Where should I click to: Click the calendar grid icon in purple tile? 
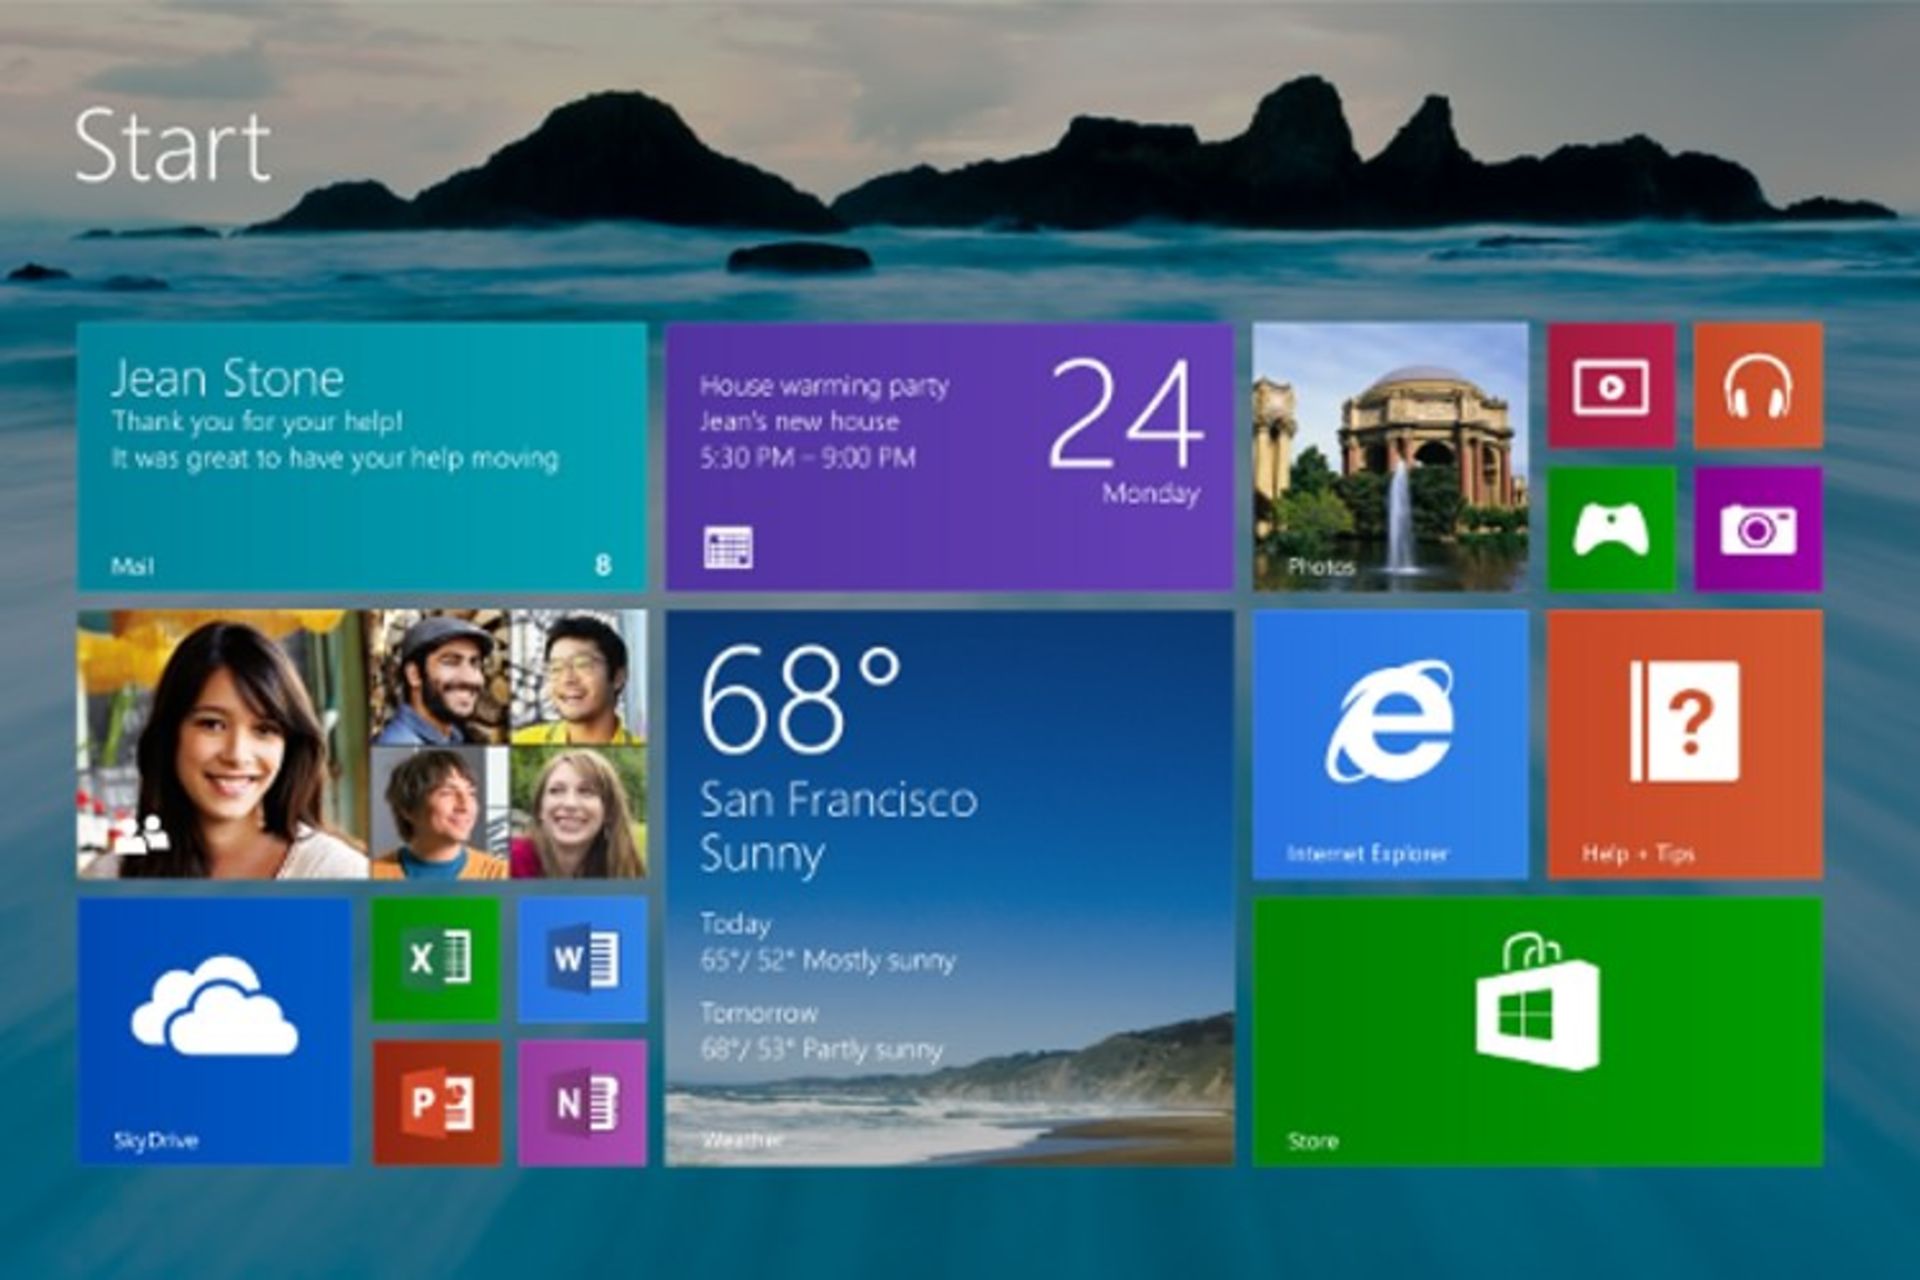click(x=728, y=547)
